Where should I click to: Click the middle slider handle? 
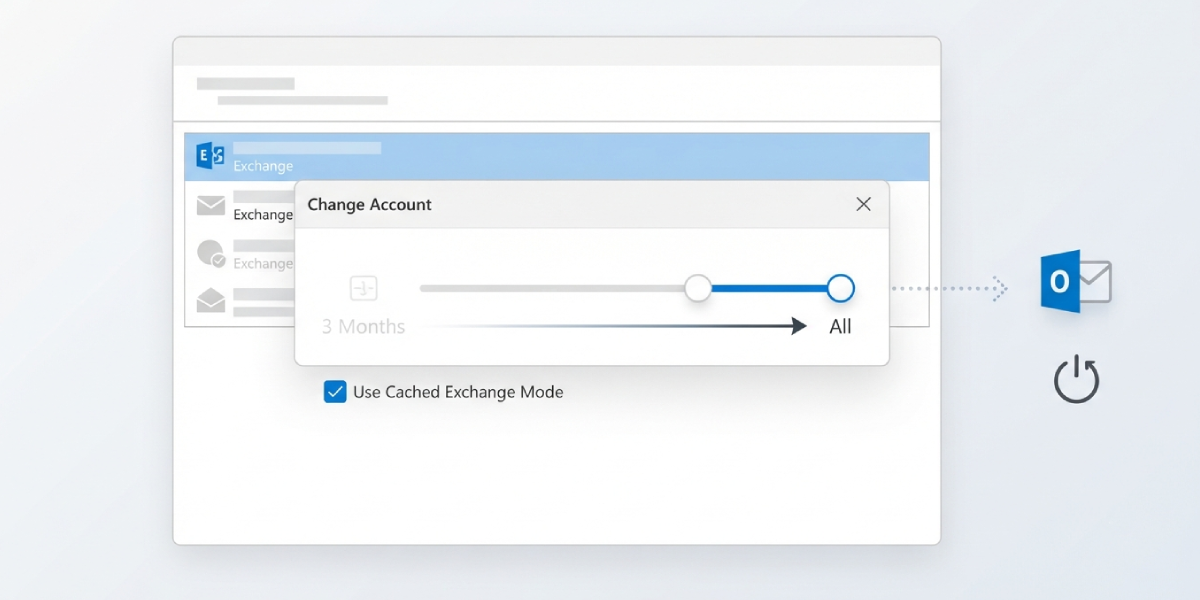coord(698,288)
